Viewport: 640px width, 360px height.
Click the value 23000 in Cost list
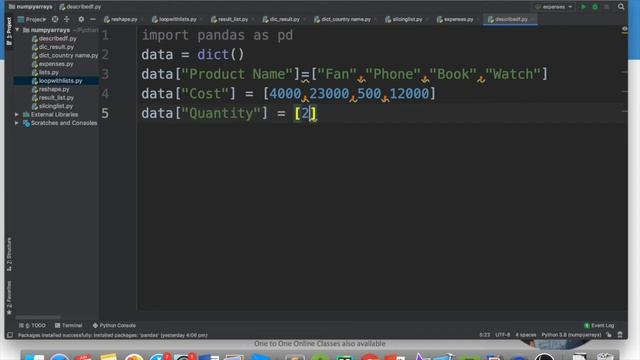(329, 94)
